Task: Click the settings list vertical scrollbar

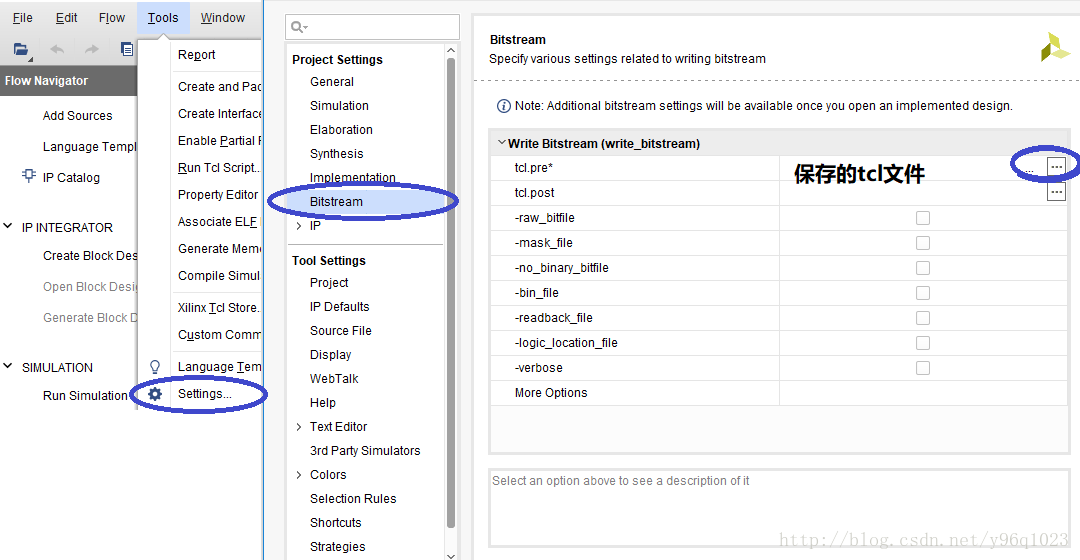Action: 451,293
